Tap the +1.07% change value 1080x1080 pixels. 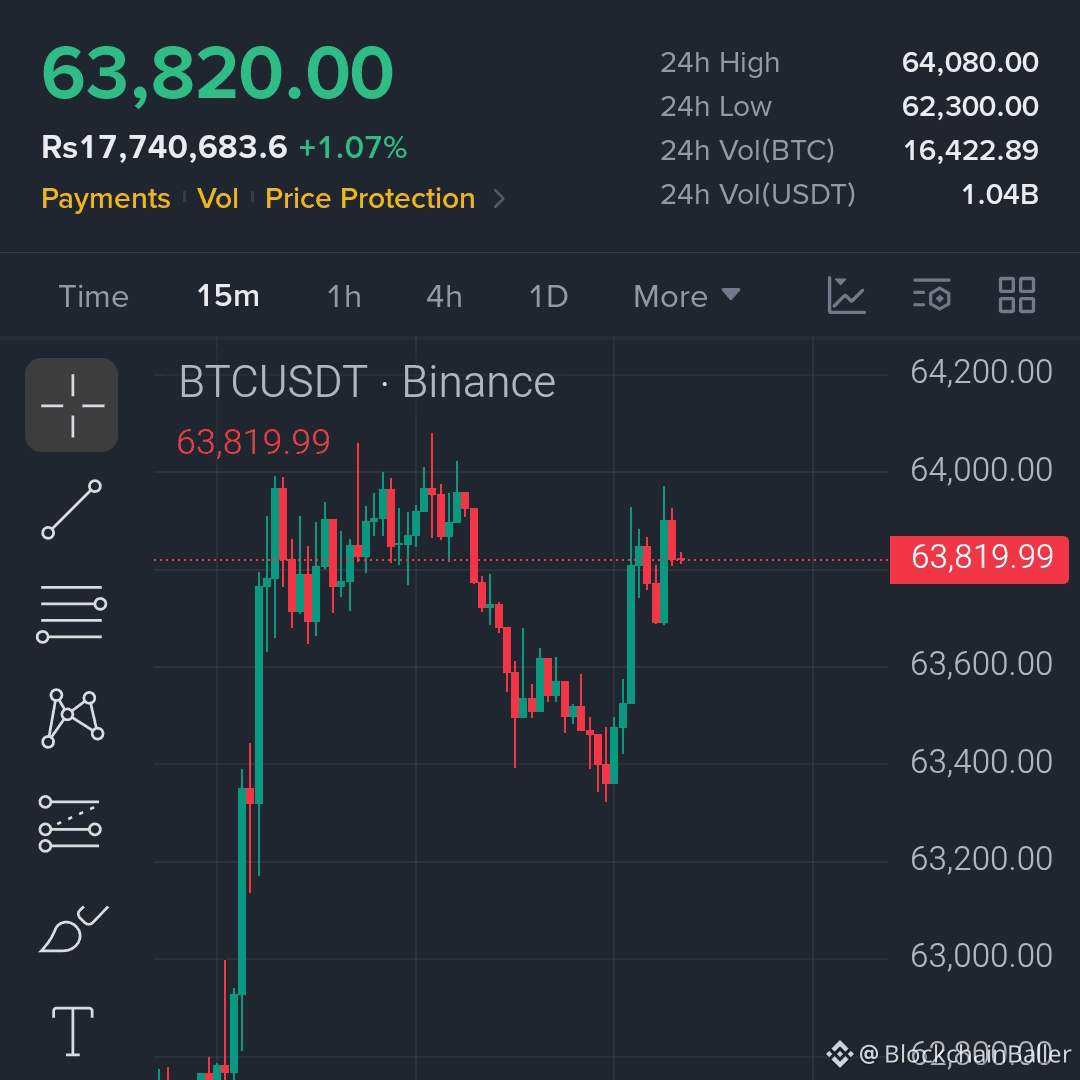pos(353,147)
